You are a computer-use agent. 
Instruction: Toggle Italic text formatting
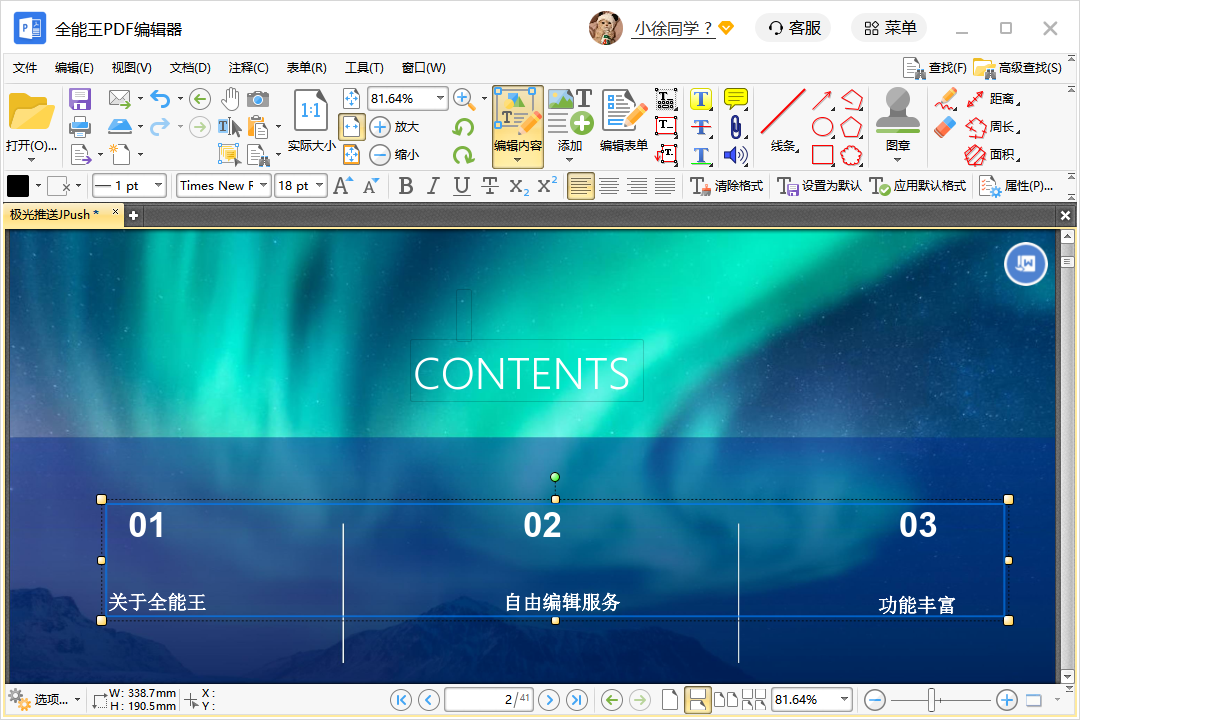[433, 186]
